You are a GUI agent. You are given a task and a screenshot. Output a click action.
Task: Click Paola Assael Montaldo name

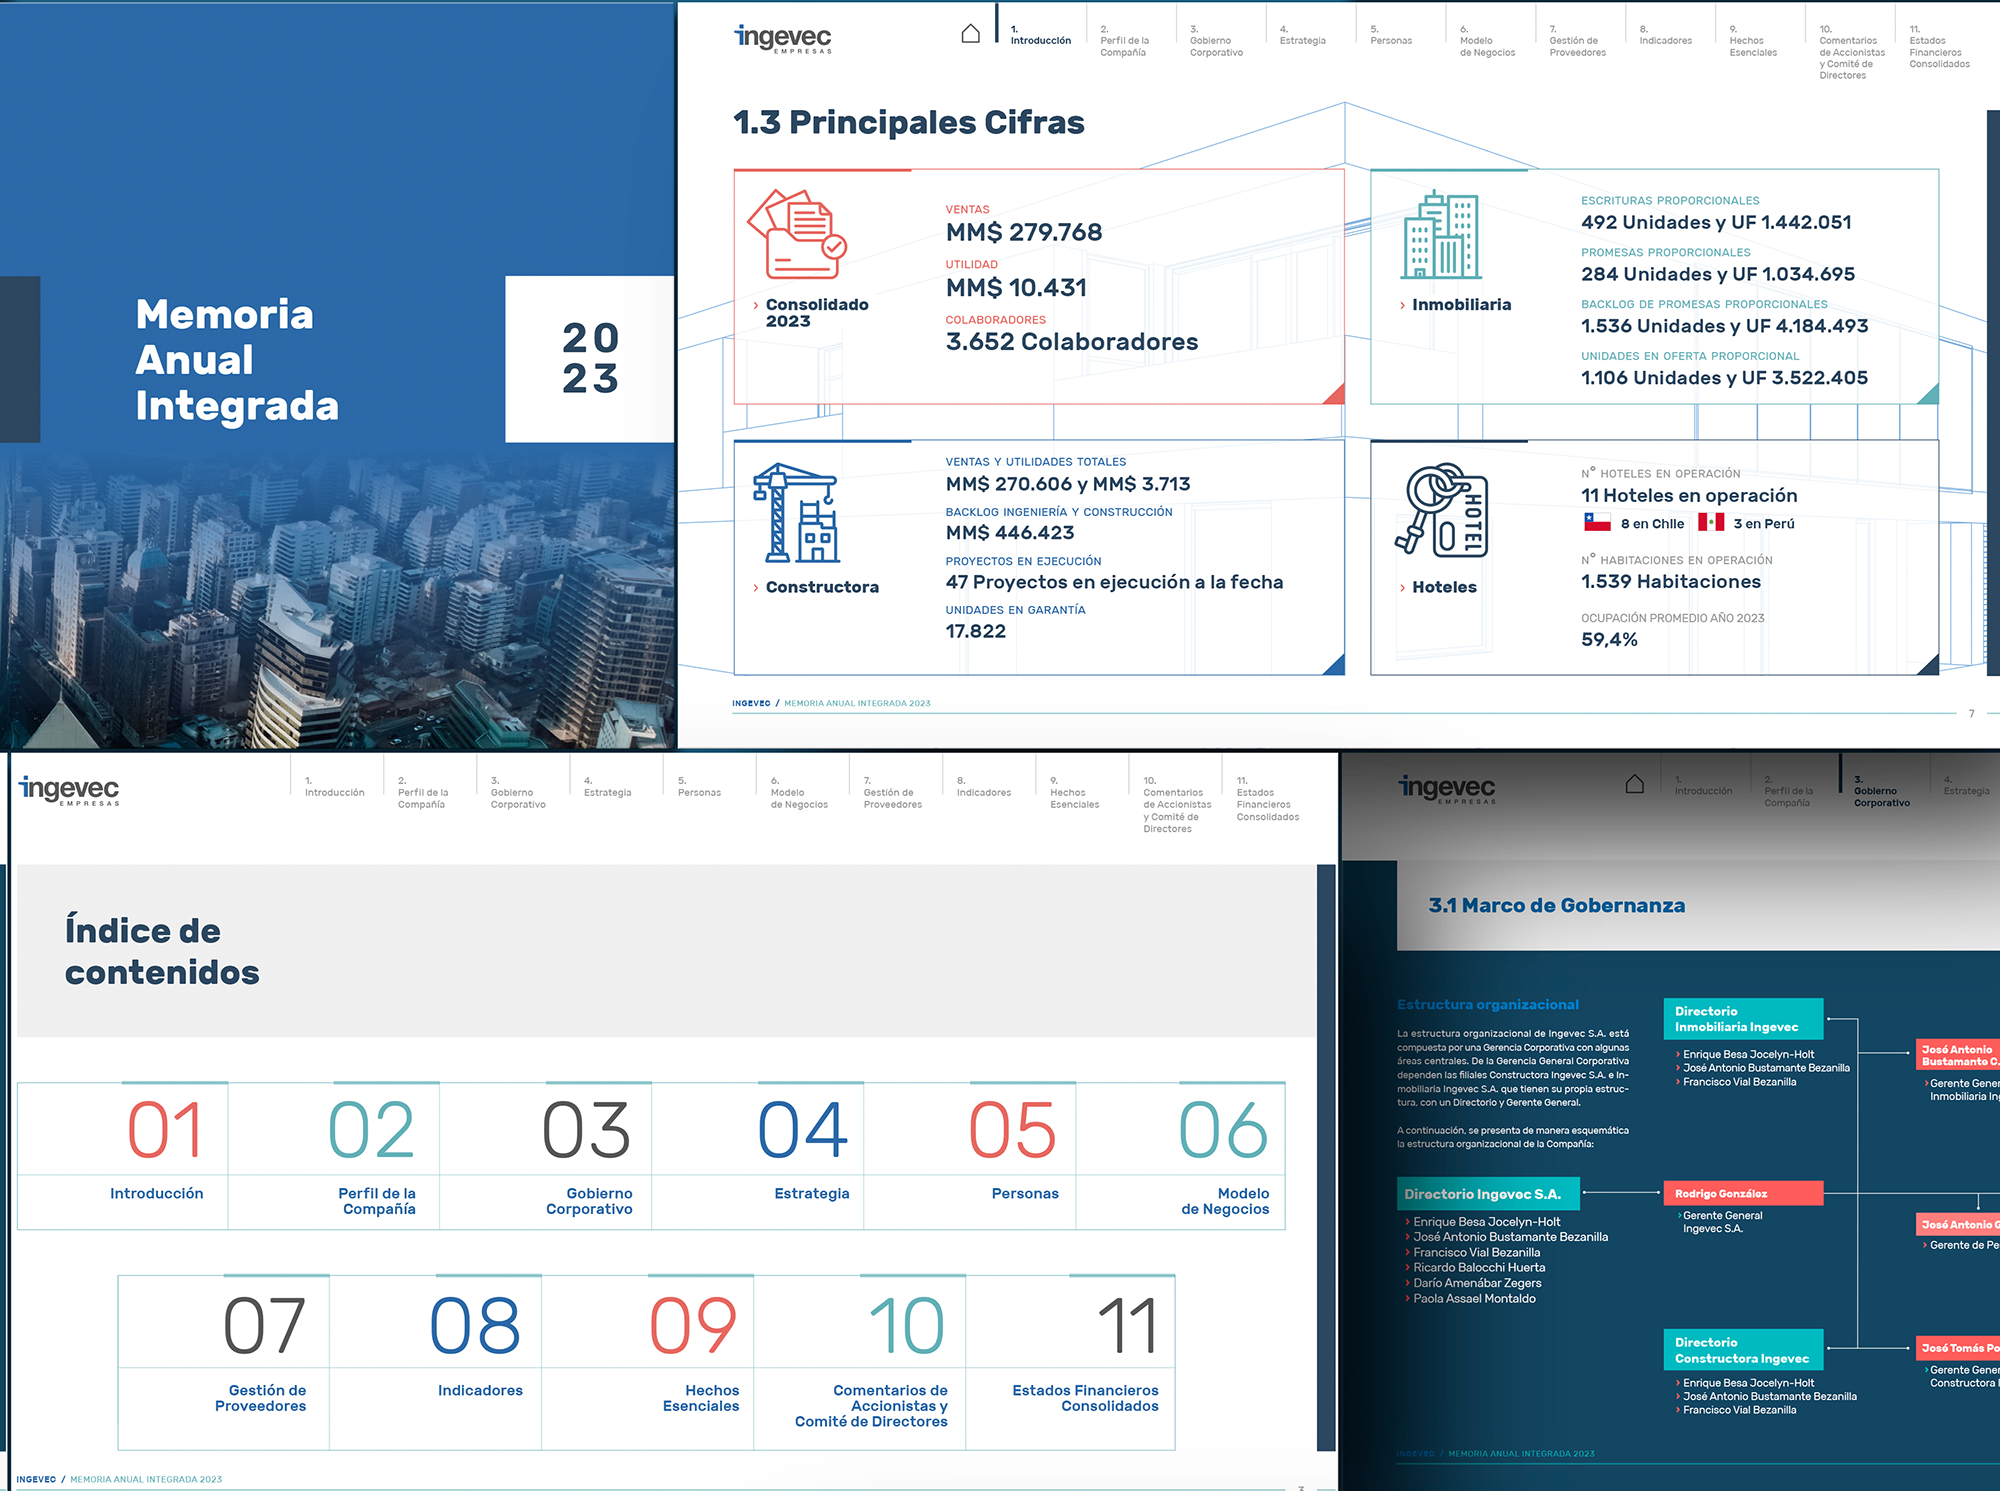(x=1474, y=1298)
